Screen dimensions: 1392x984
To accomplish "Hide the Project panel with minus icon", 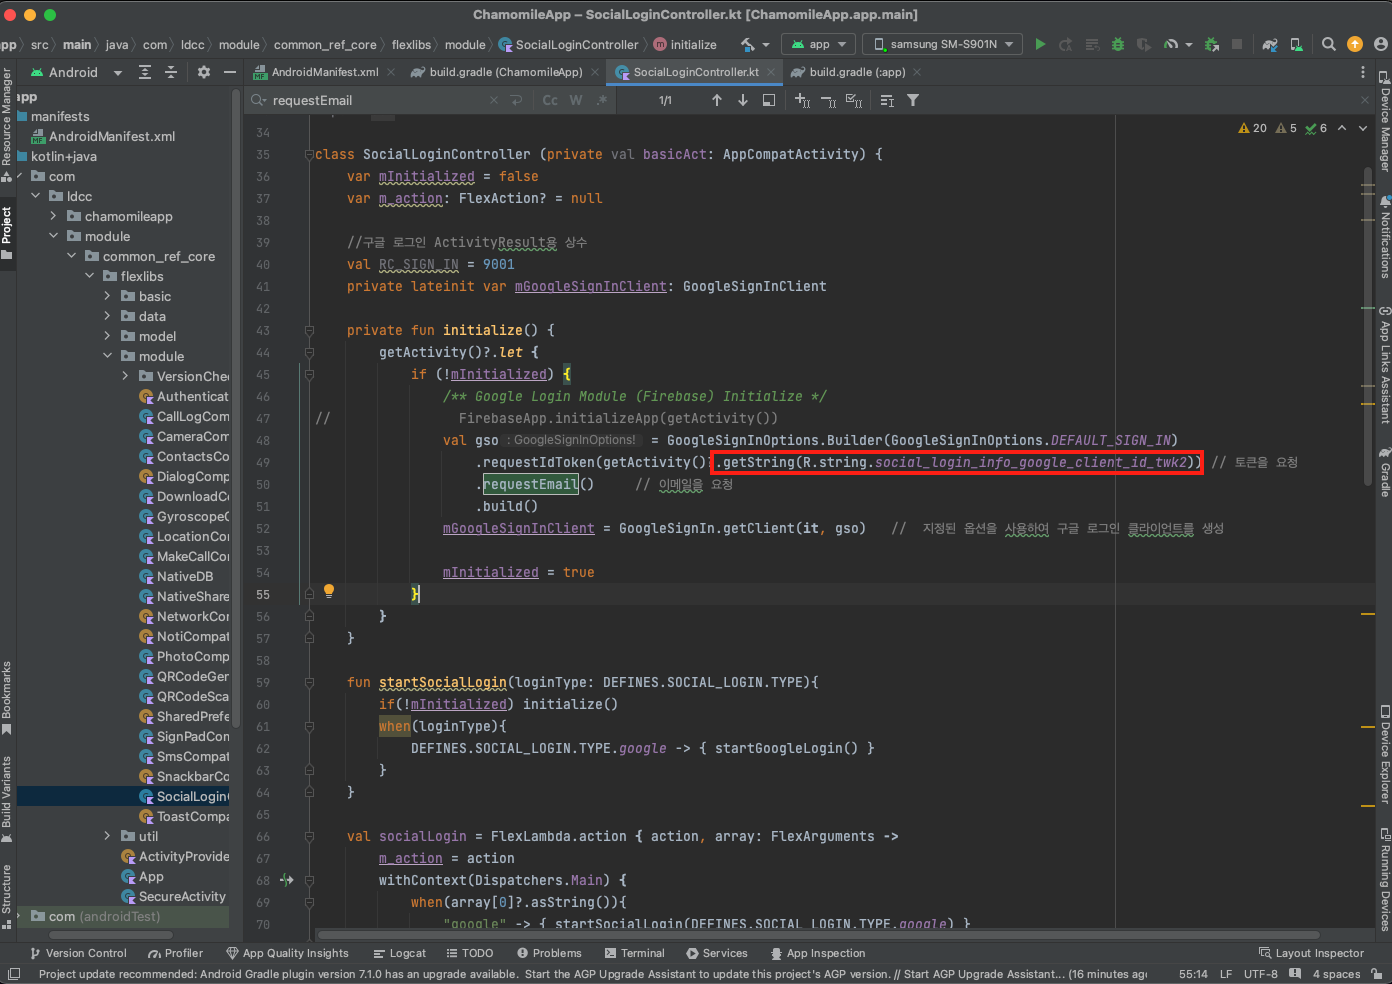I will point(230,72).
